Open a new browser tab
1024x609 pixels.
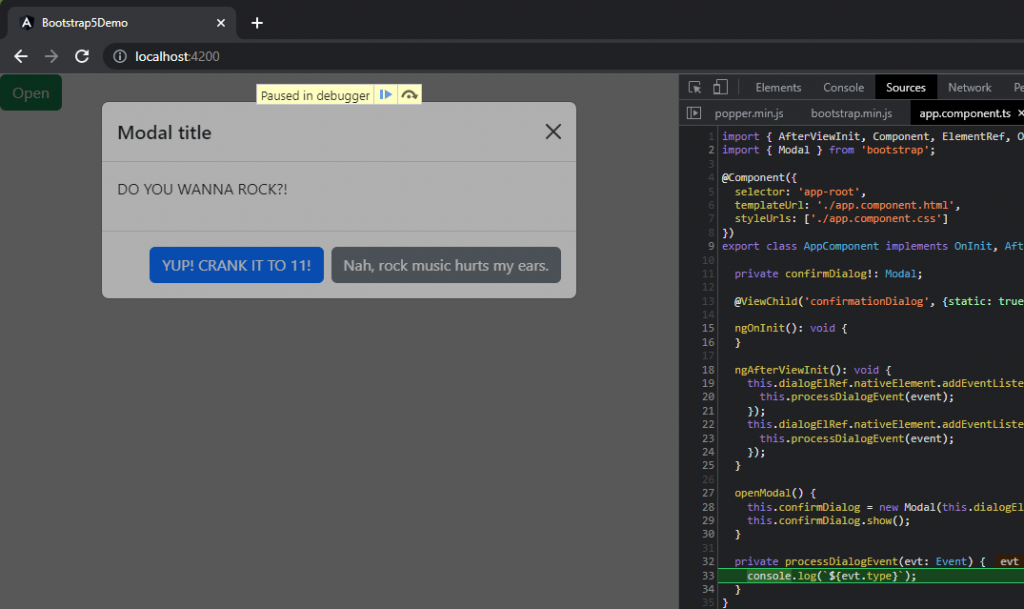257,22
